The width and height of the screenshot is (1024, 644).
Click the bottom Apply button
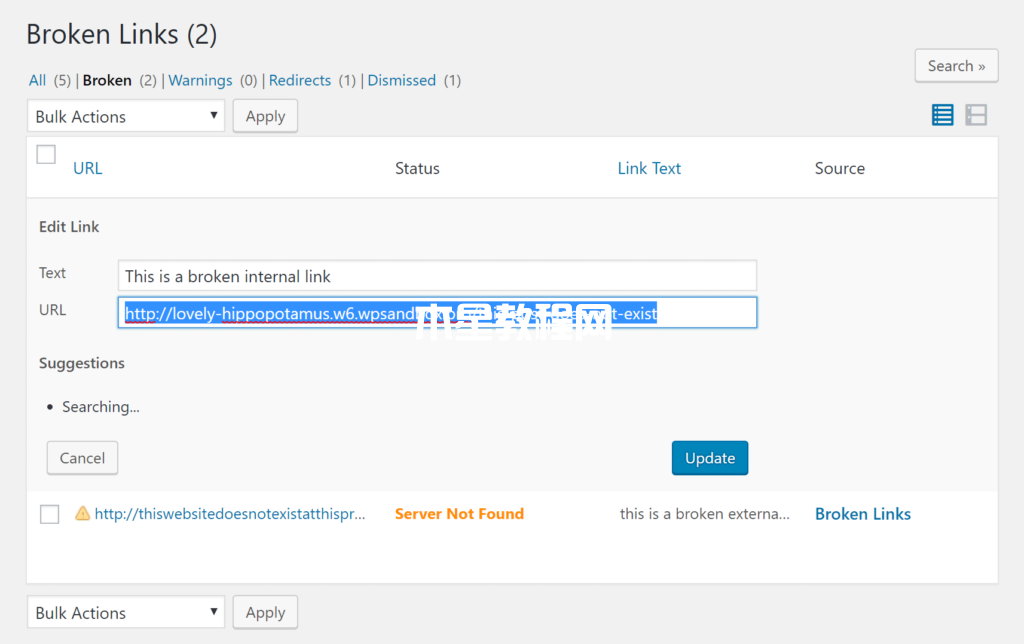coord(265,612)
